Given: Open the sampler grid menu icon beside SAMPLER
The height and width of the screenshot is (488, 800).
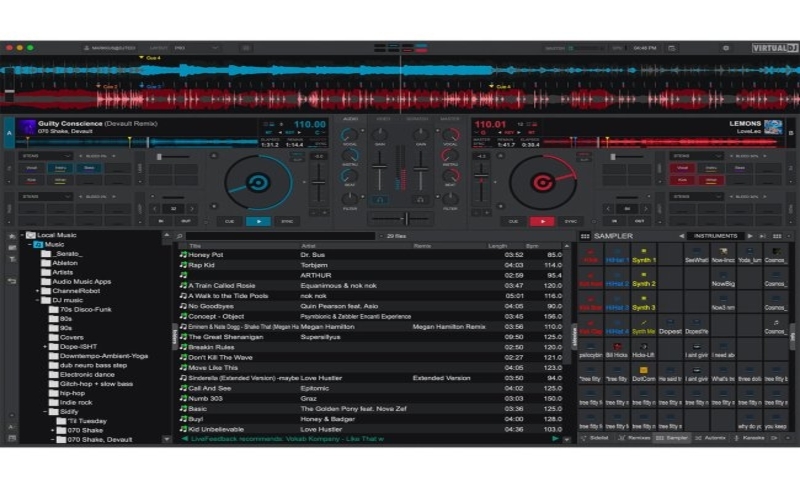Looking at the screenshot, I should pyautogui.click(x=585, y=236).
